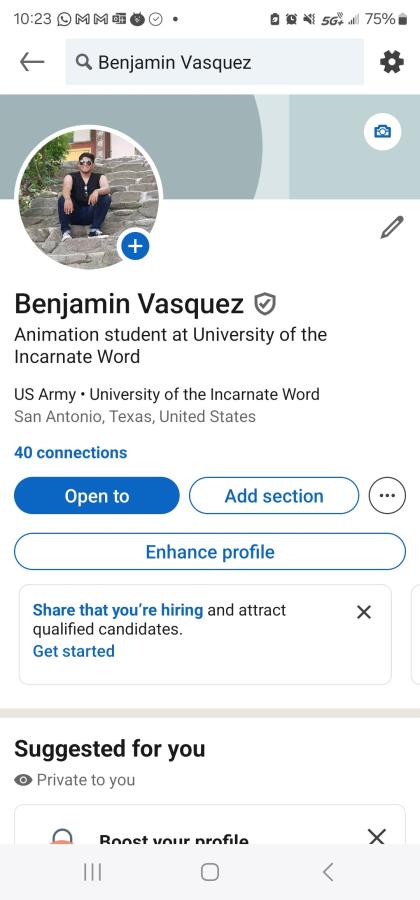Open settings via the gear icon
The width and height of the screenshot is (420, 900).
click(392, 62)
